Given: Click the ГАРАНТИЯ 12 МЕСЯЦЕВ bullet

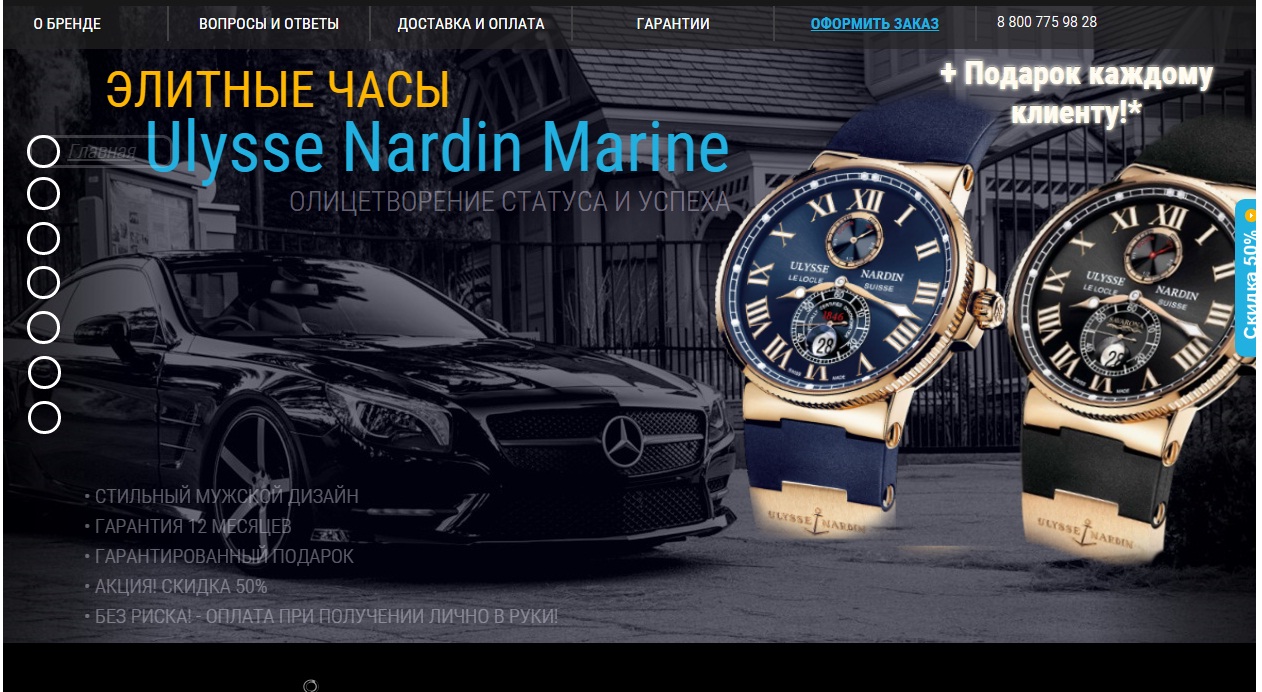Looking at the screenshot, I should (188, 526).
